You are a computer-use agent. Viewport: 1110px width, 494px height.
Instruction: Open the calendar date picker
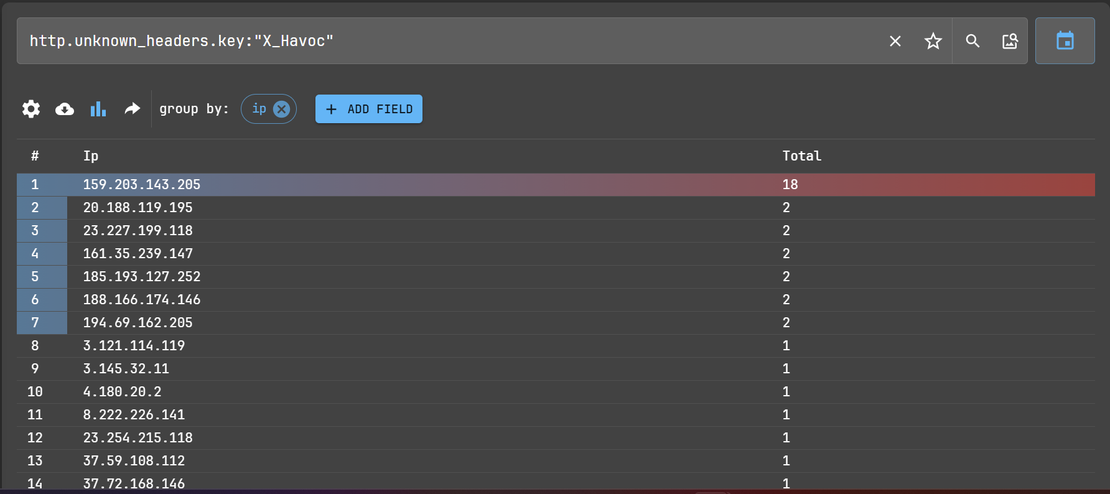(x=1065, y=41)
